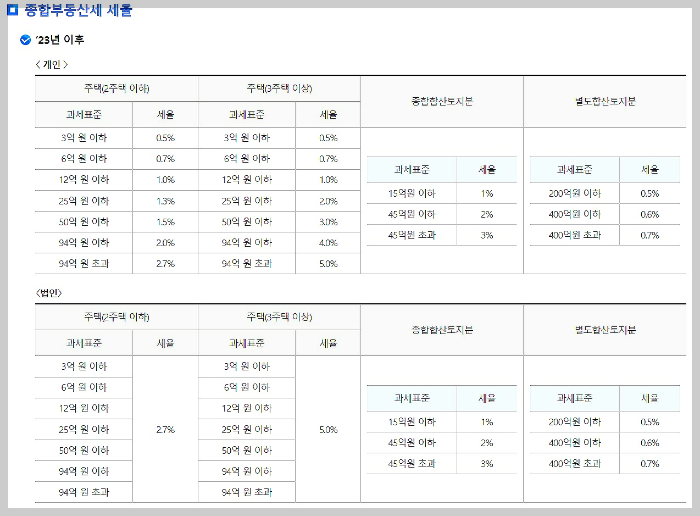Click the '23년 이후 subheading text

(x=60, y=40)
